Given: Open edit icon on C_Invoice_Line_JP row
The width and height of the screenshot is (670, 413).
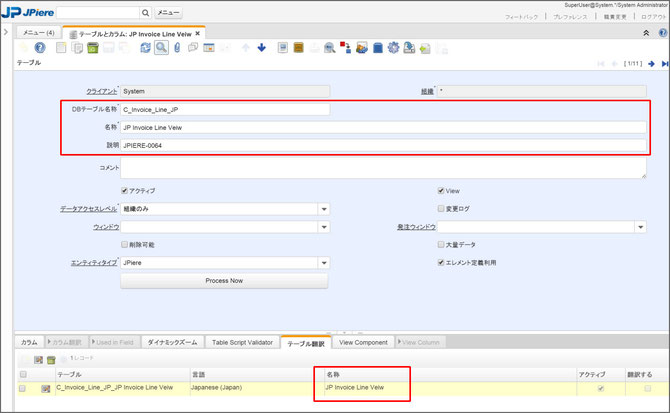Looking at the screenshot, I should coord(45,389).
